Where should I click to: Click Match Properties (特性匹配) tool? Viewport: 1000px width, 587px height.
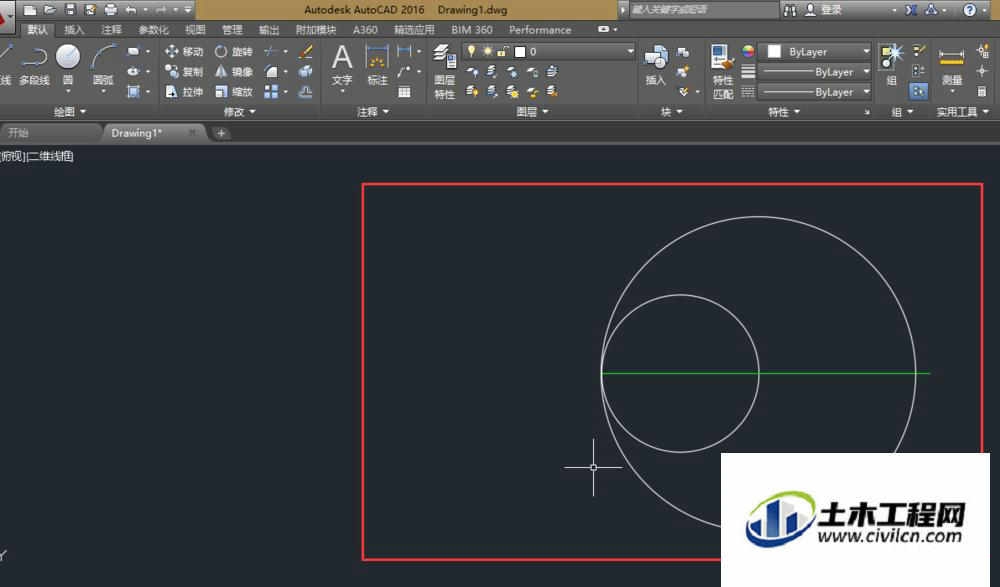coord(723,71)
